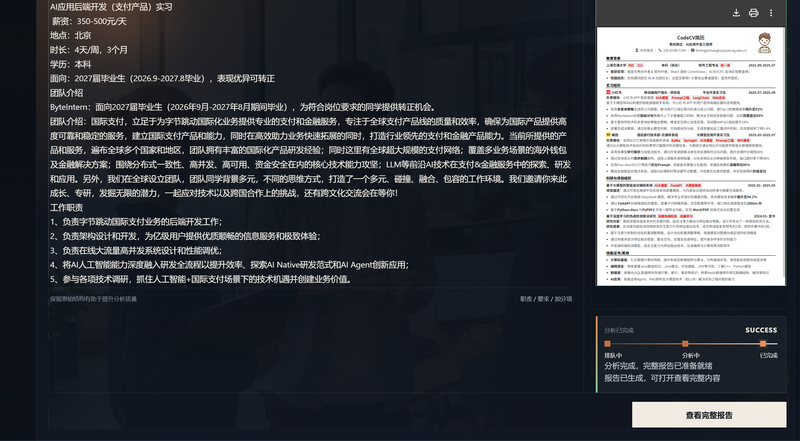
Task: Print the resume PDF
Action: (754, 13)
